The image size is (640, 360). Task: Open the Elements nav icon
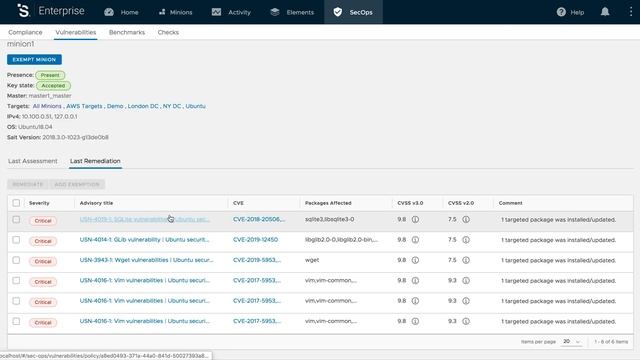275,12
